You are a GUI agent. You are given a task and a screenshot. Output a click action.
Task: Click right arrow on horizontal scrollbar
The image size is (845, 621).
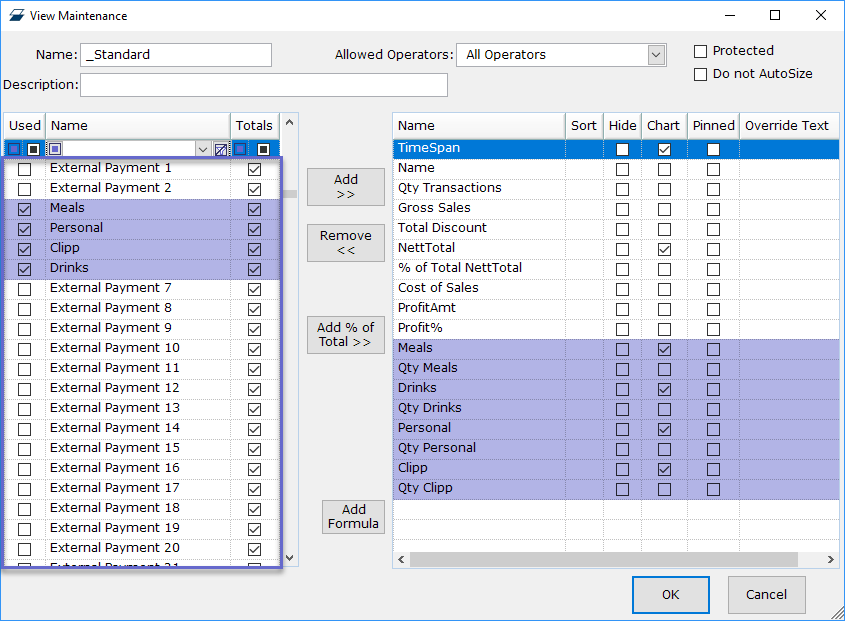tap(832, 559)
